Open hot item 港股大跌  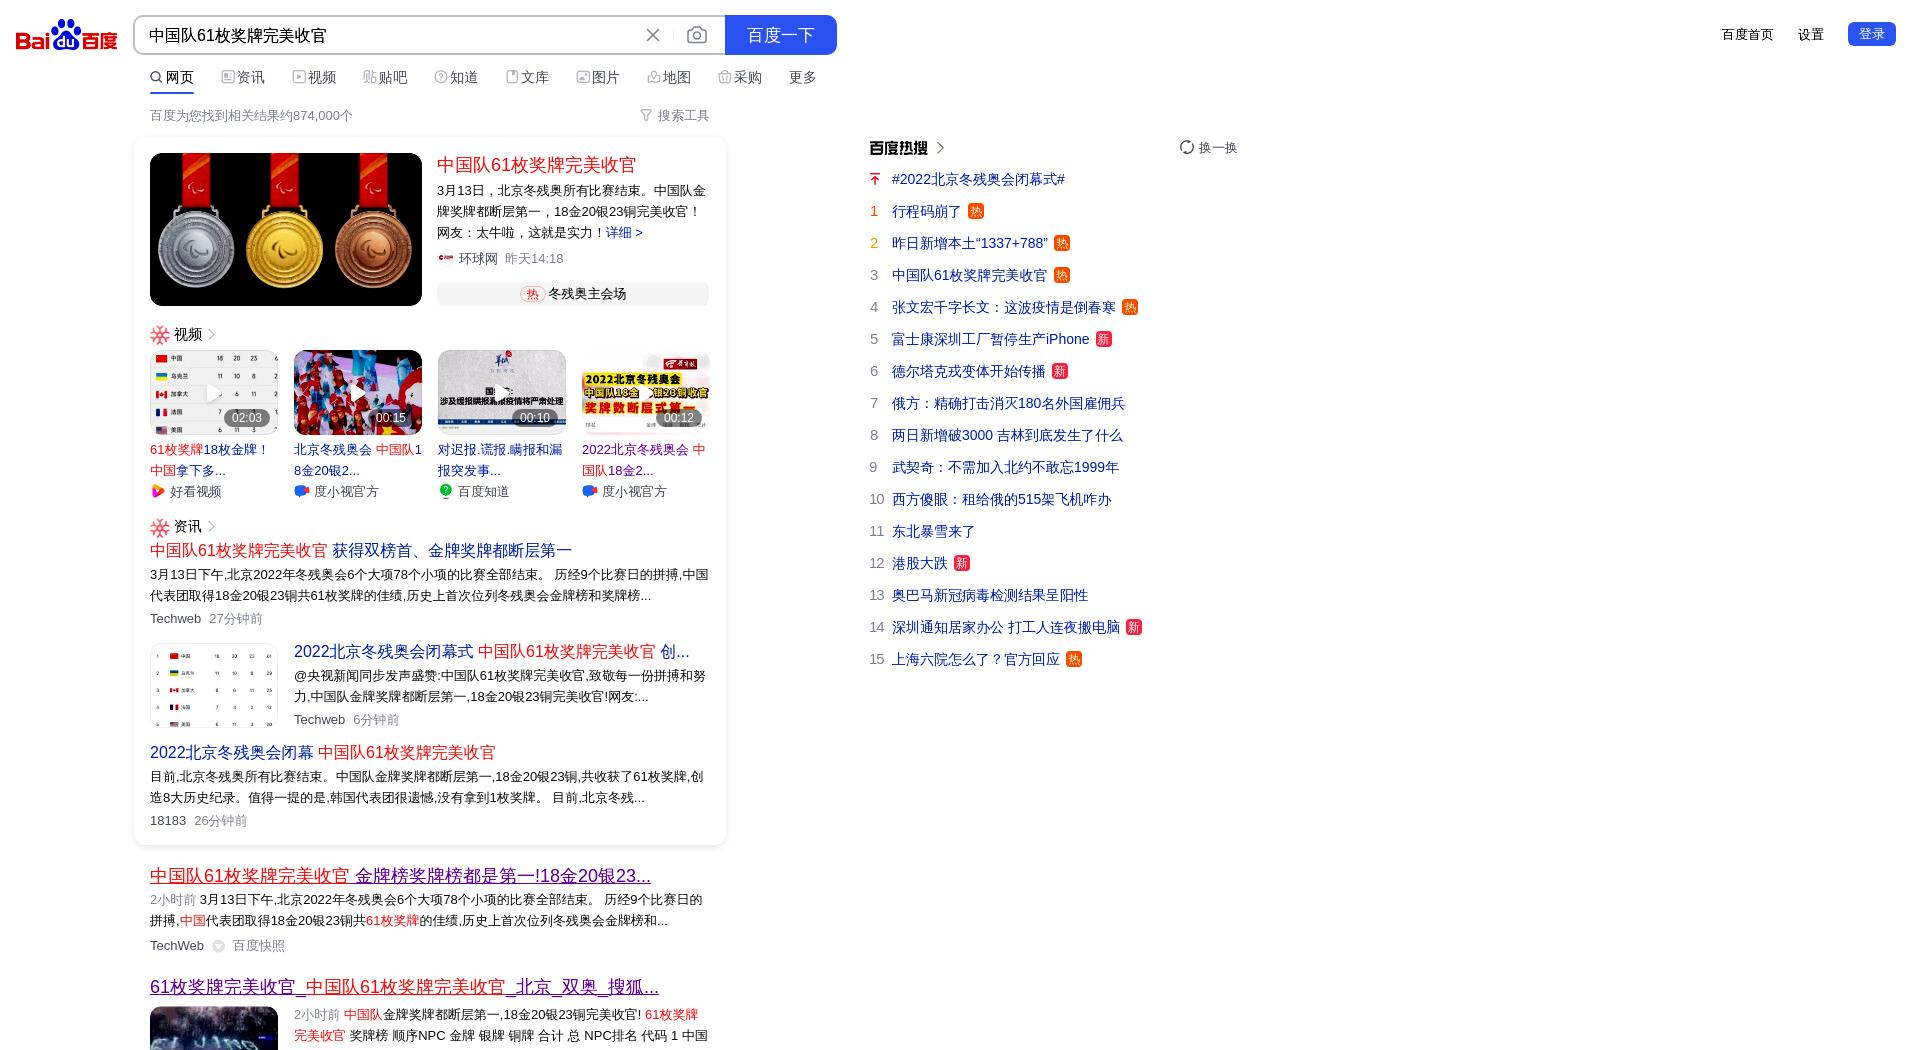[919, 563]
